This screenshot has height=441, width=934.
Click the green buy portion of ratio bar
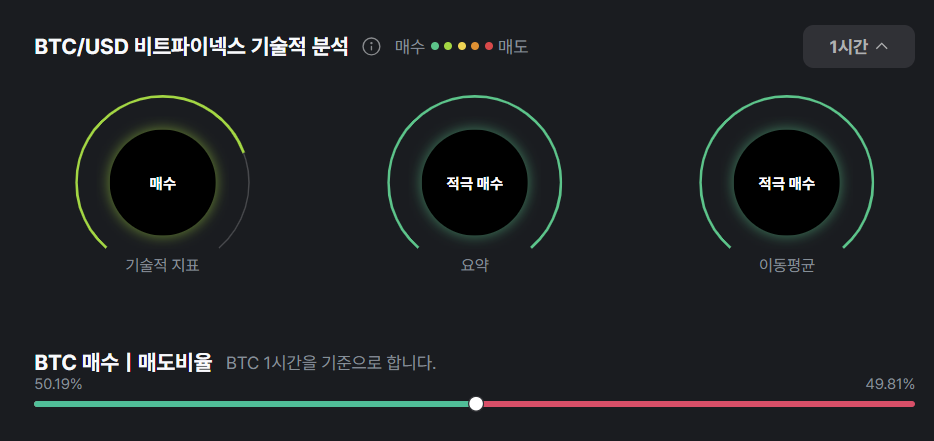(x=251, y=404)
